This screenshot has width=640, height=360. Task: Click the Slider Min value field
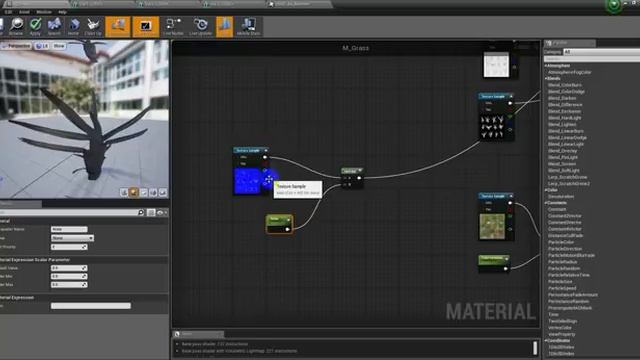click(x=69, y=276)
